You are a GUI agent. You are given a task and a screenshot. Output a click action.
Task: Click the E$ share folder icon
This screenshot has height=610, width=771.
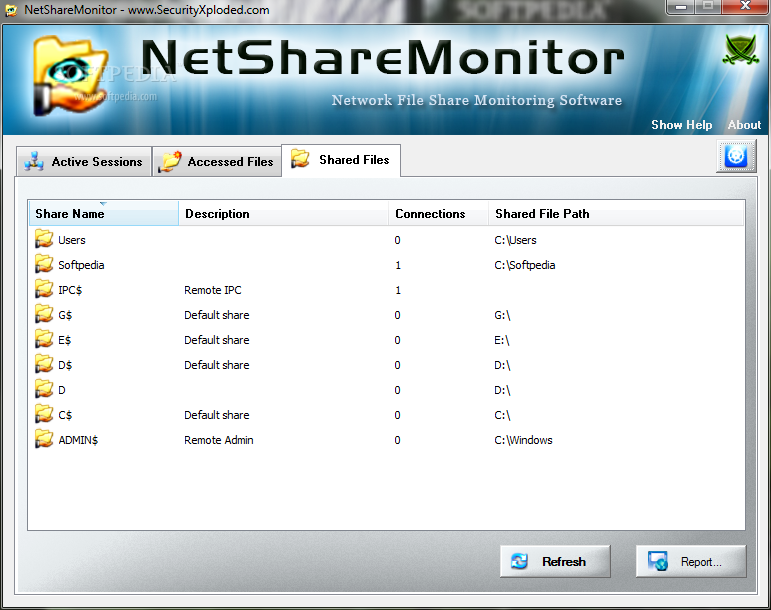click(x=44, y=340)
